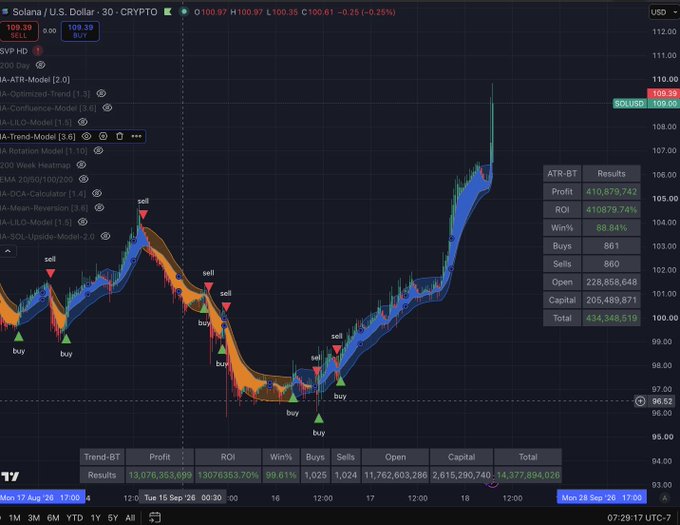This screenshot has width=680, height=525.
Task: Click the ATR-BT Profit value 410,879,742
Action: point(611,192)
